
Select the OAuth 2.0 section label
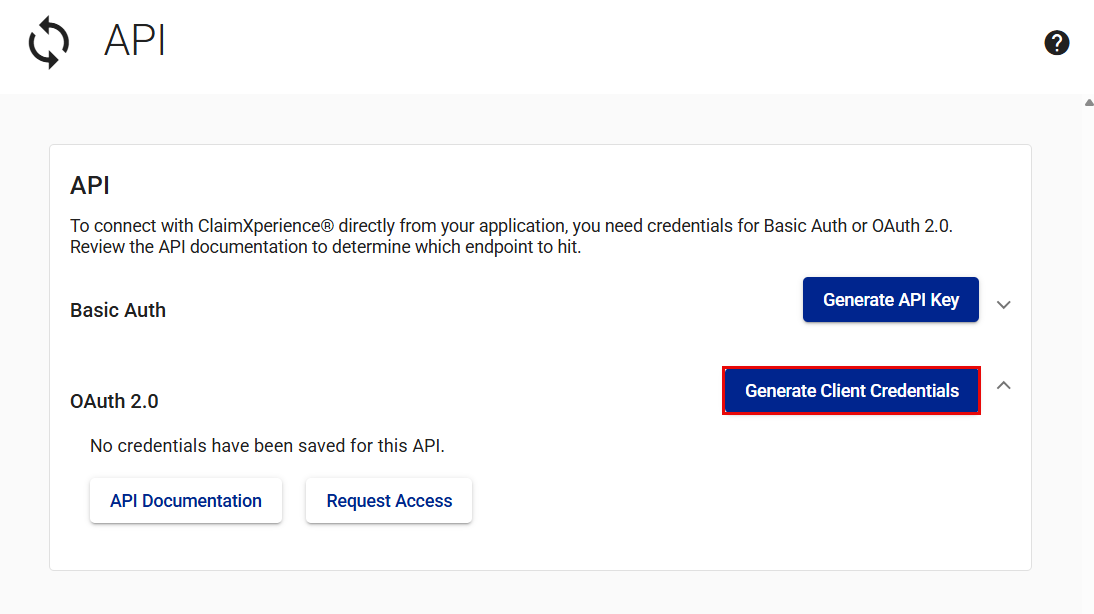pyautogui.click(x=114, y=402)
